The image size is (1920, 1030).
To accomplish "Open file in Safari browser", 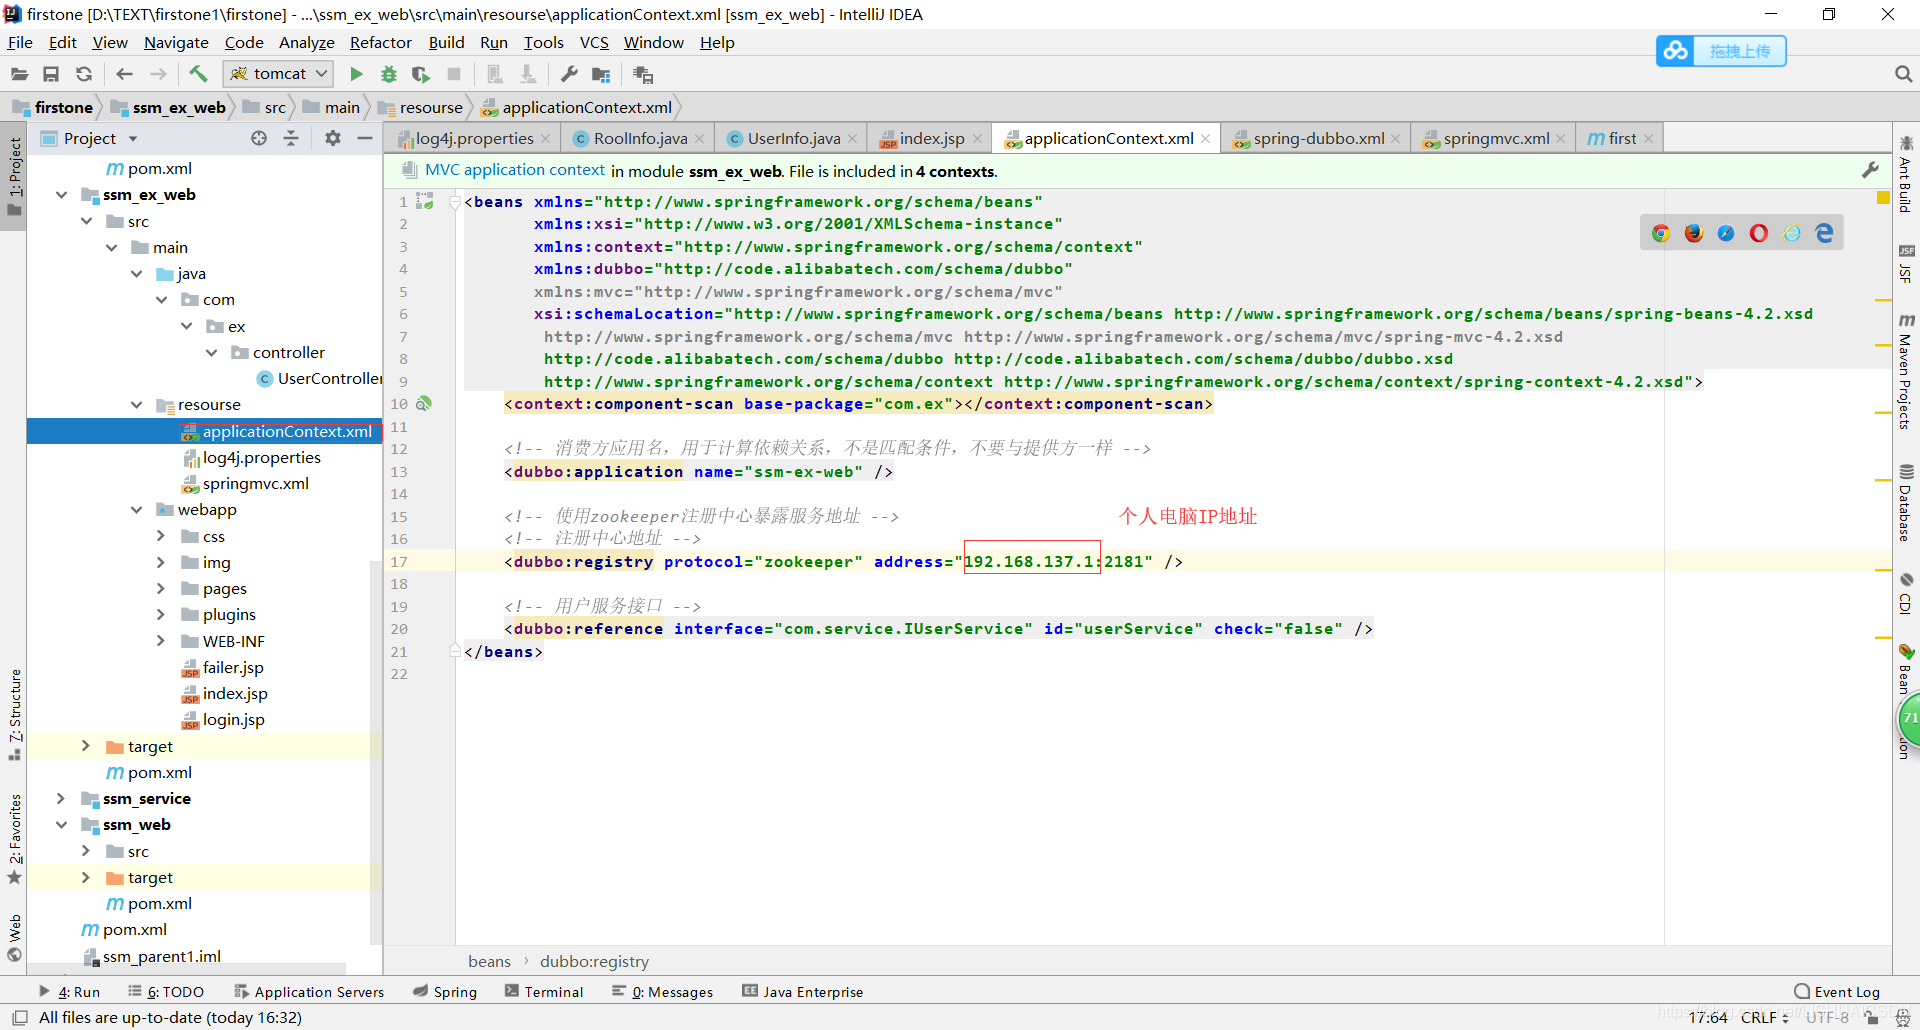I will (x=1726, y=233).
